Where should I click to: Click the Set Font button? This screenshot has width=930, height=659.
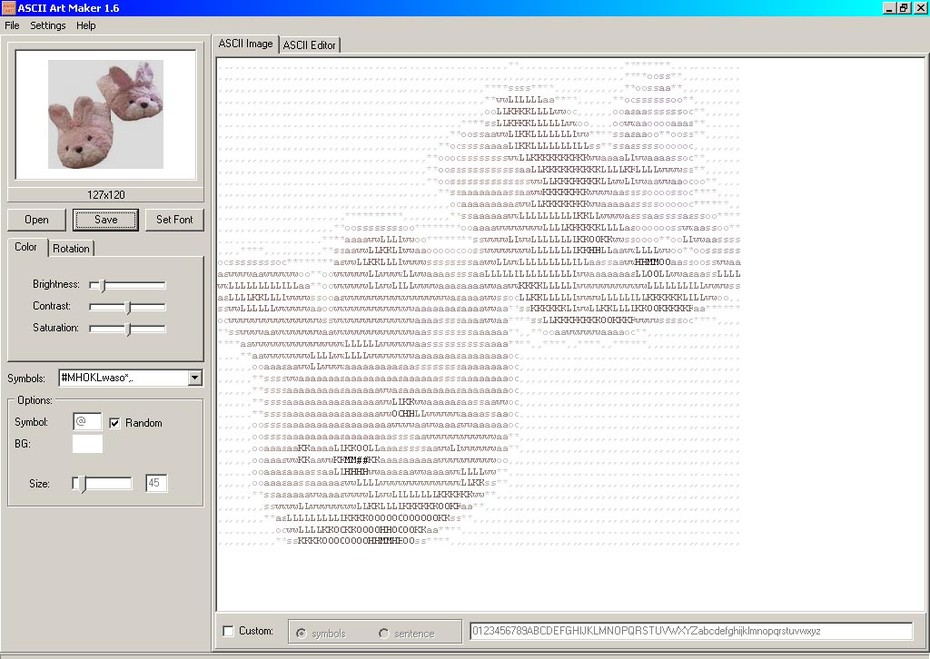[x=174, y=219]
